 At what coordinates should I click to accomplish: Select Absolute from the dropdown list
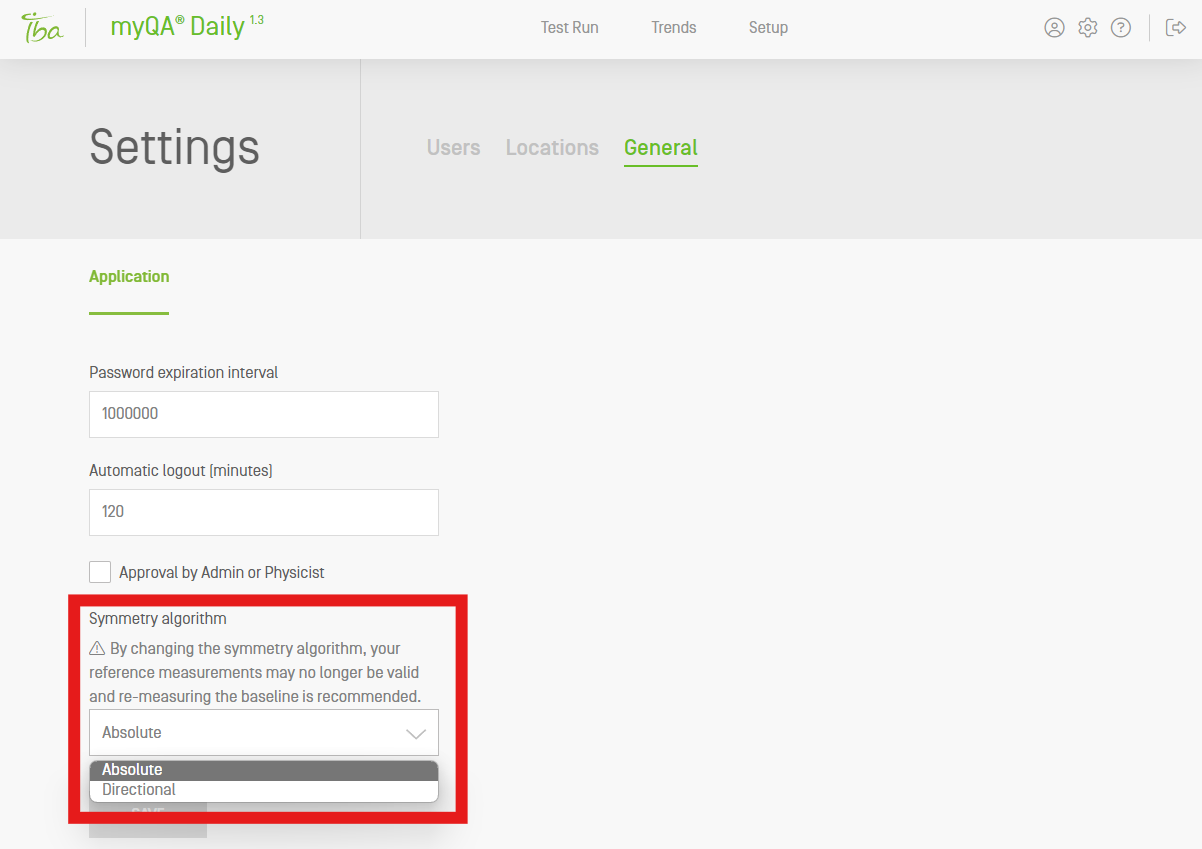coord(132,770)
